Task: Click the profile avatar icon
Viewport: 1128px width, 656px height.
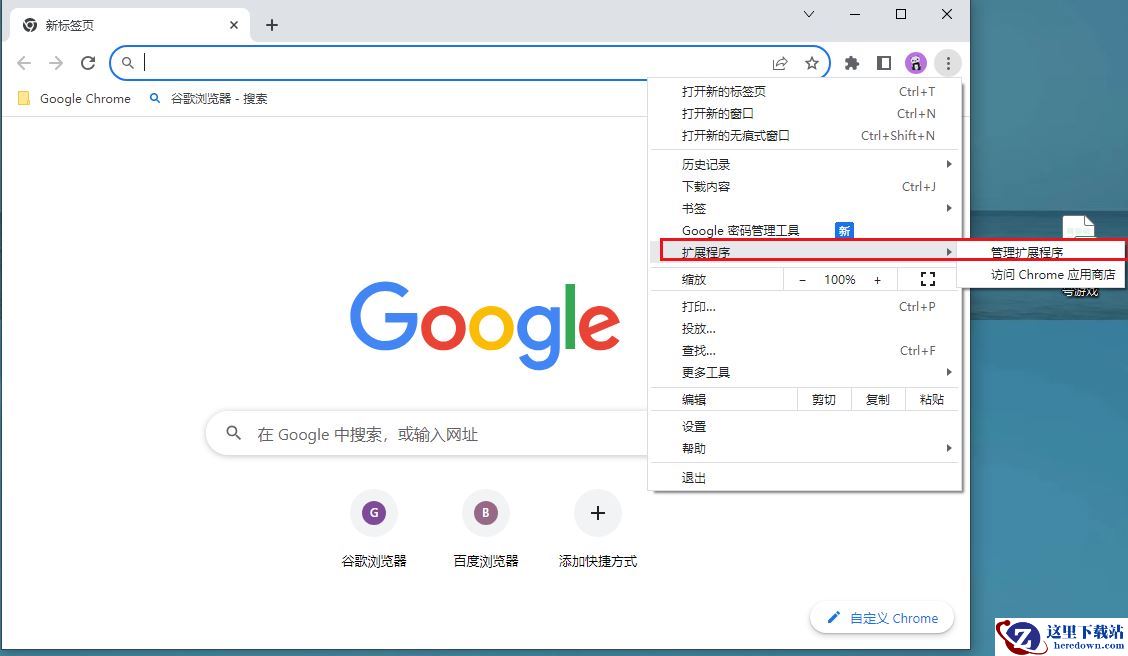Action: click(916, 63)
